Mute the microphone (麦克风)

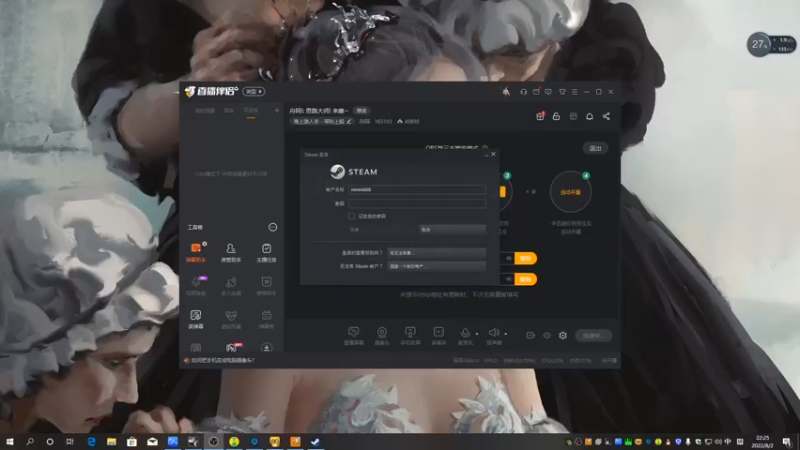[x=465, y=336]
